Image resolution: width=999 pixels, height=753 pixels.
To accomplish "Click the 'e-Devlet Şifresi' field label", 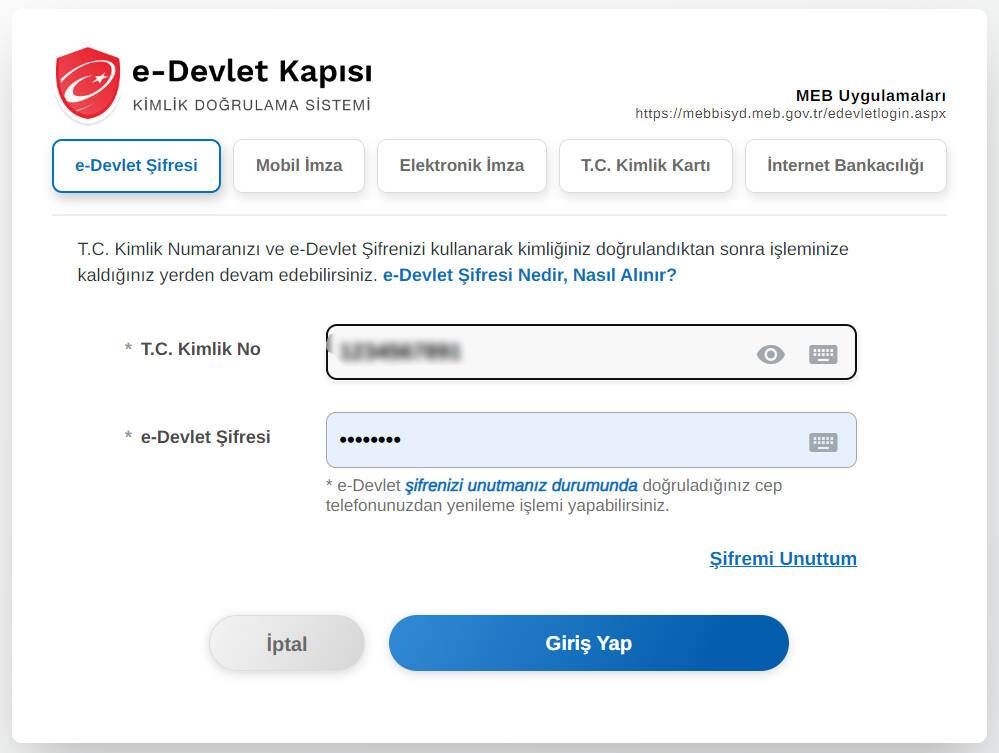I will point(205,437).
